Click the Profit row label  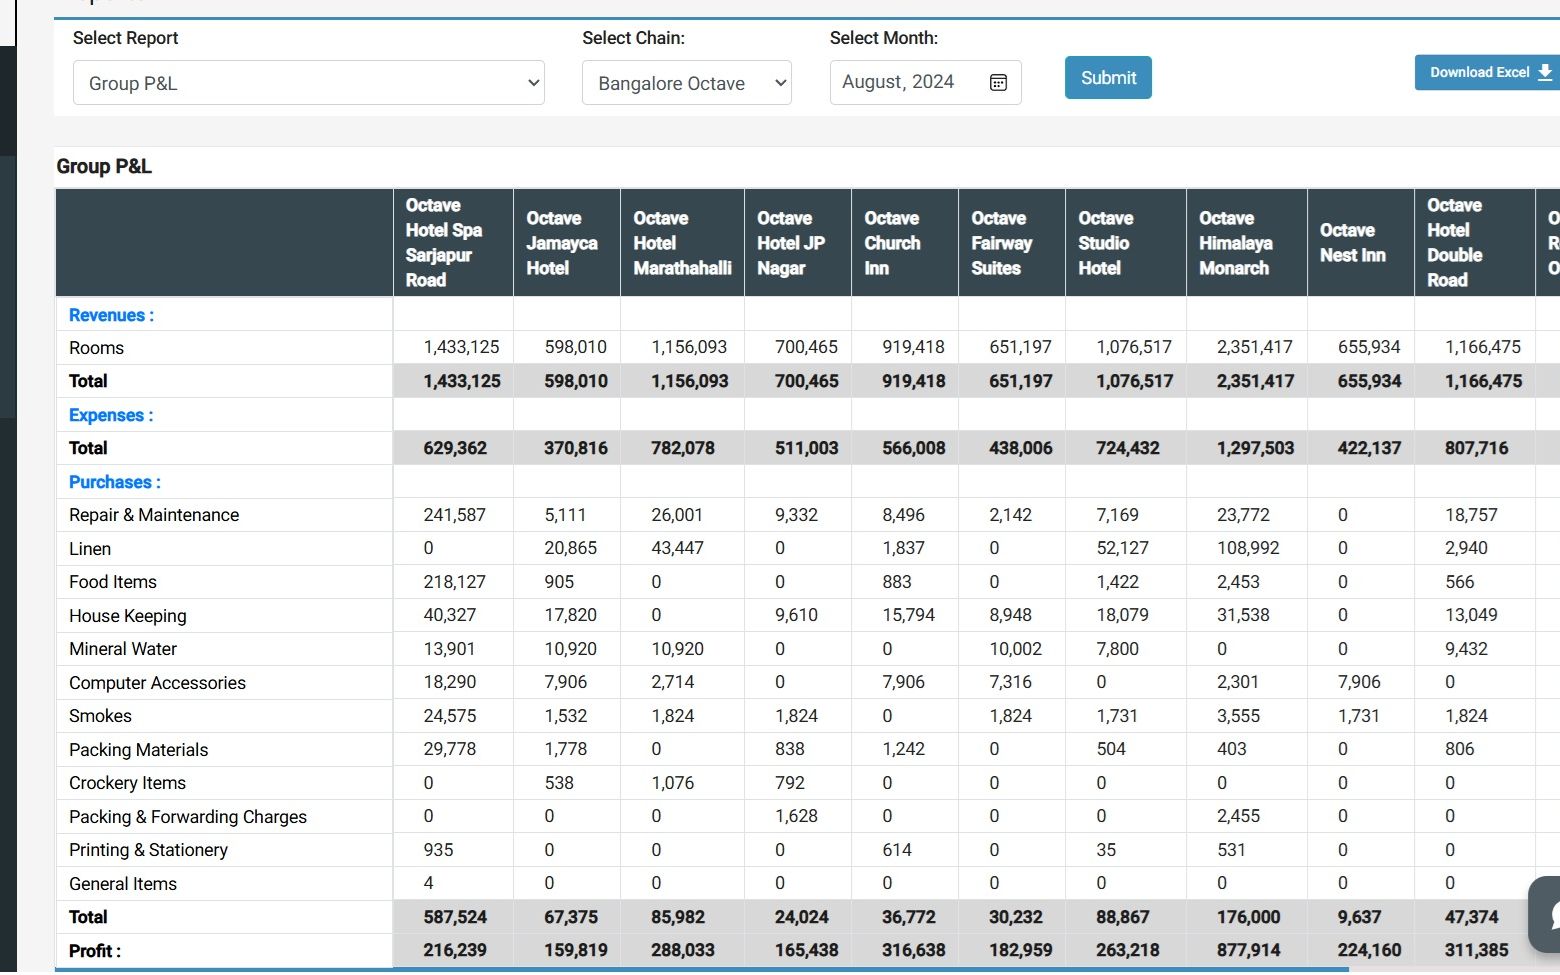pos(94,951)
